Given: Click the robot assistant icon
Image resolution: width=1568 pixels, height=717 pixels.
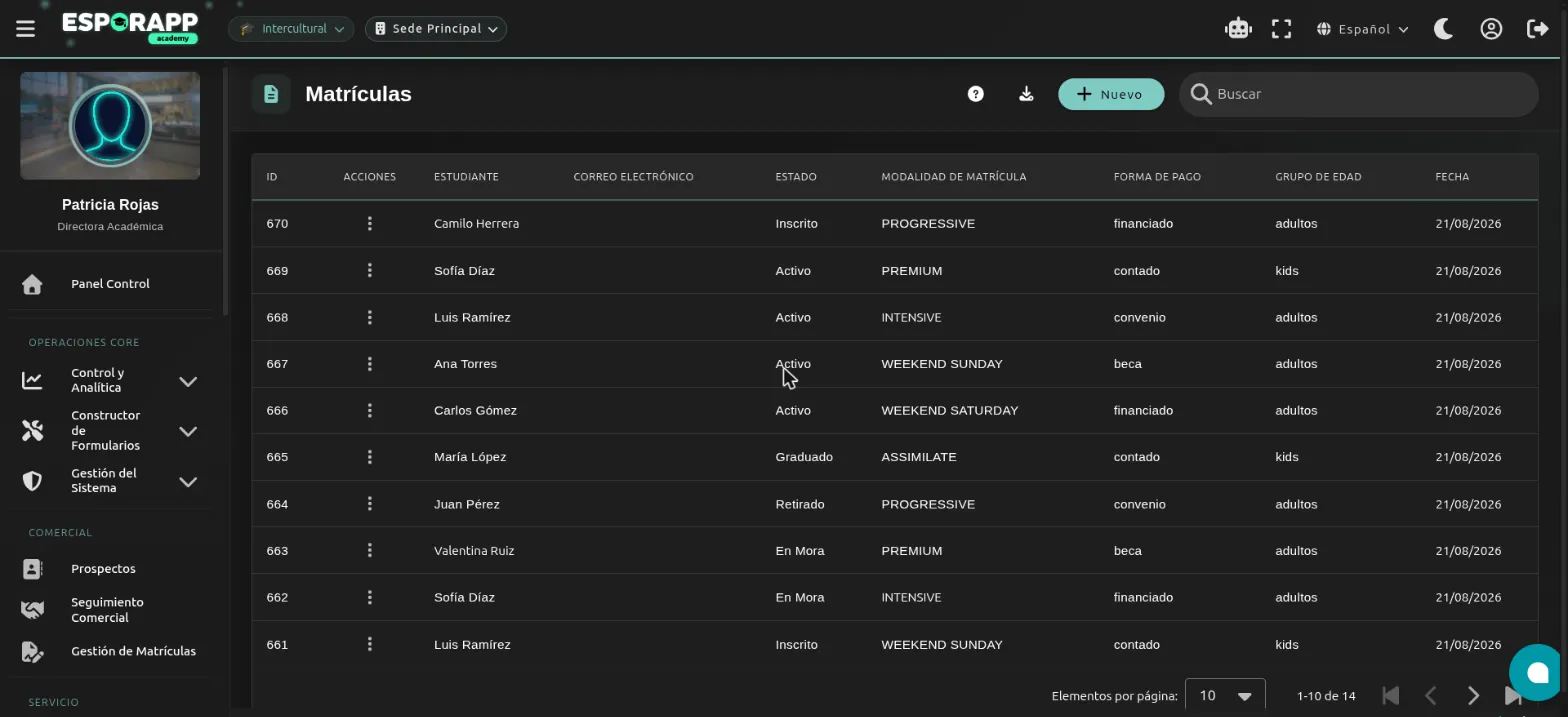Looking at the screenshot, I should coord(1238,29).
